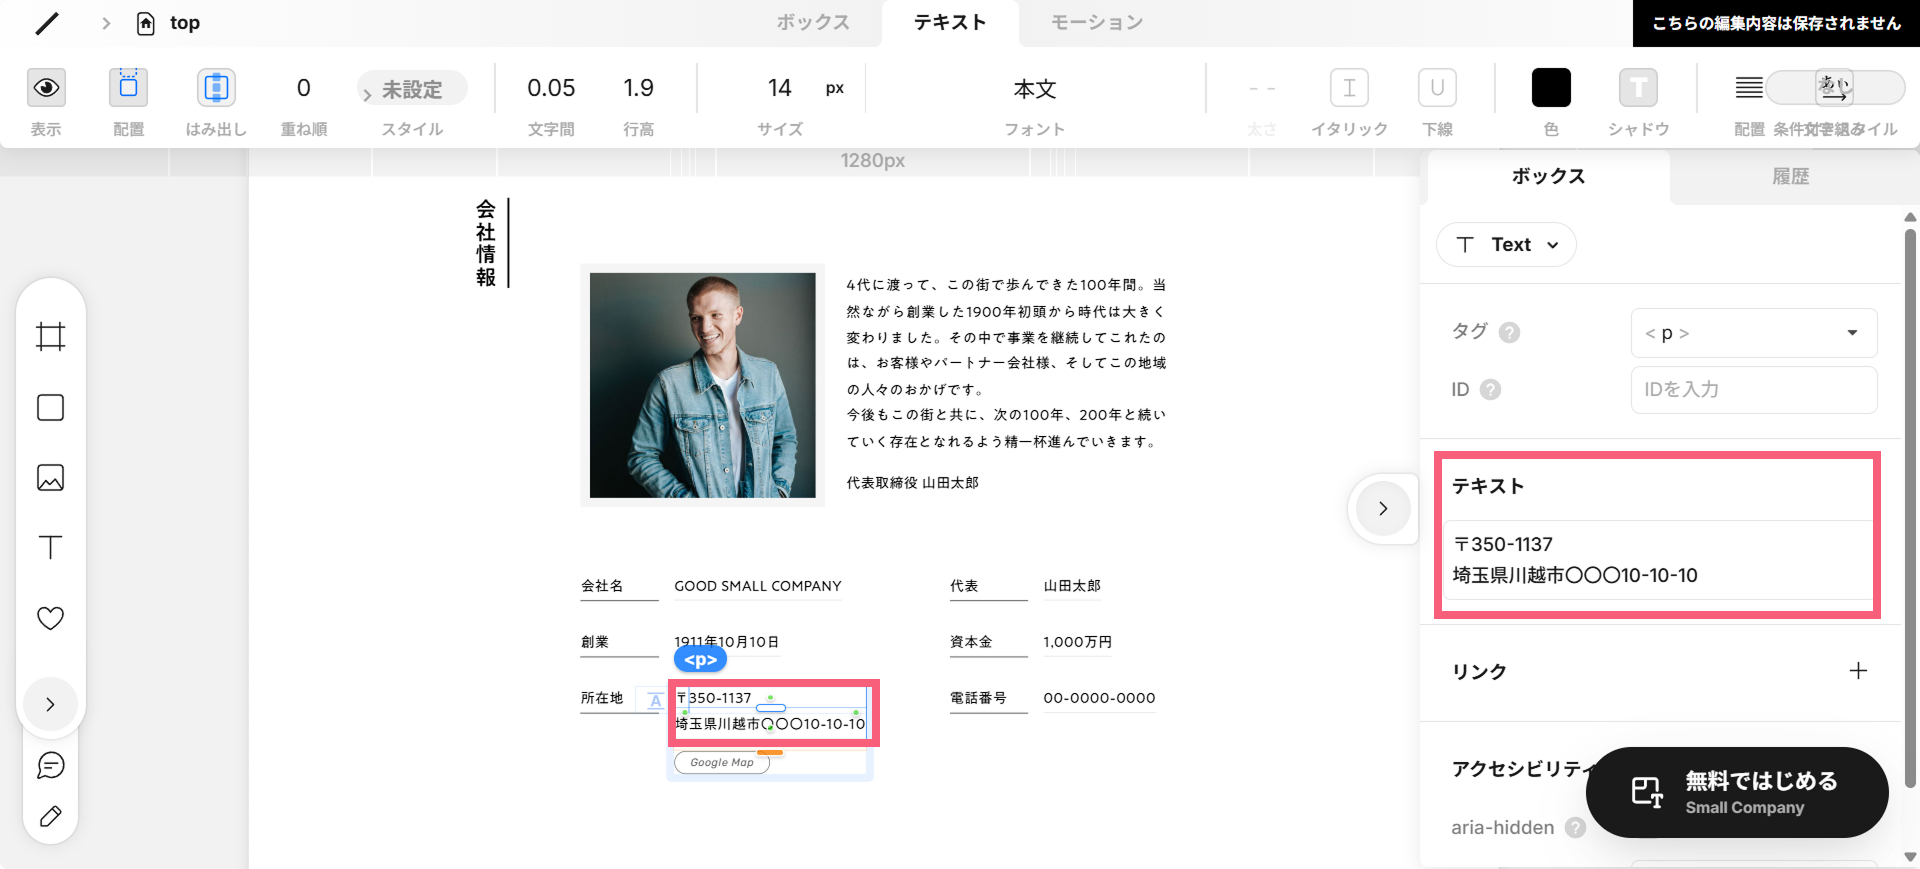This screenshot has width=1920, height=869.
Task: Click the pencil edit icon at top left
Action: tap(47, 23)
